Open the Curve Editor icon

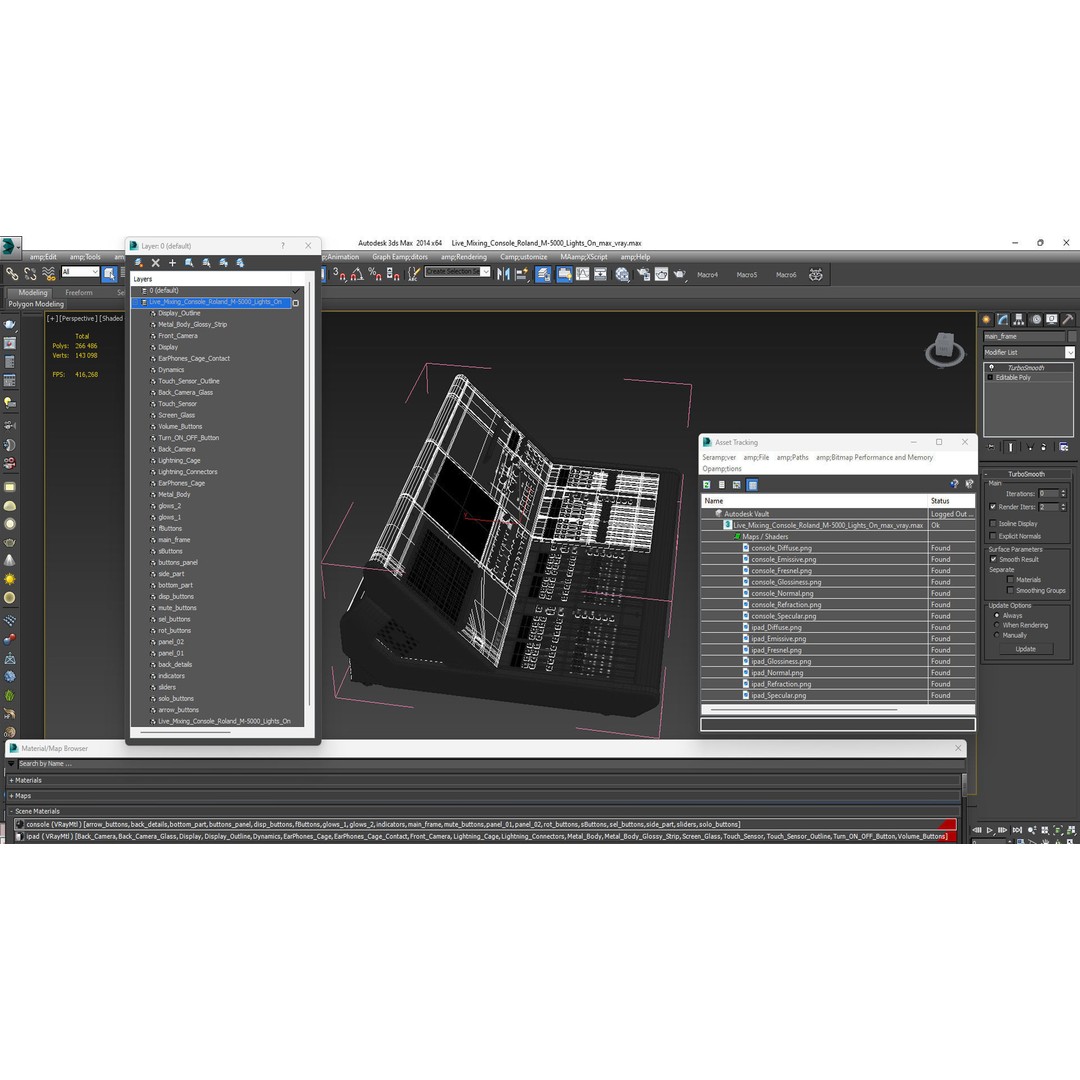pyautogui.click(x=583, y=274)
